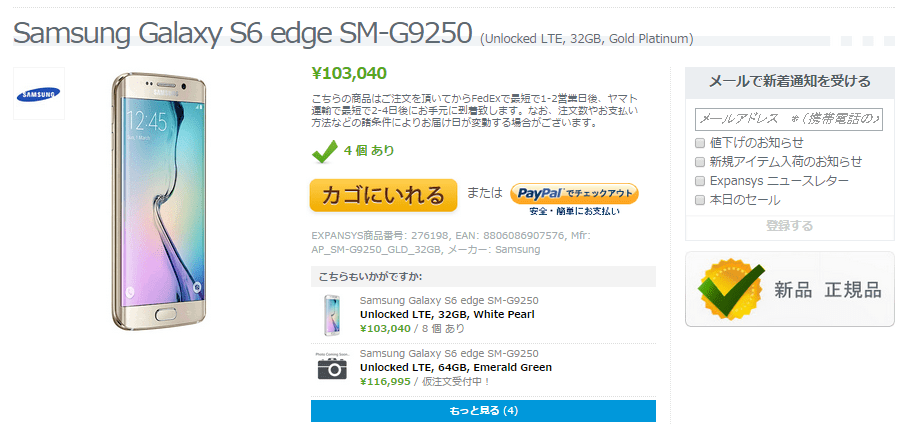This screenshot has height=424, width=913.
Task: Check the 新規アイテム入荷のお知らせ option
Action: click(700, 162)
